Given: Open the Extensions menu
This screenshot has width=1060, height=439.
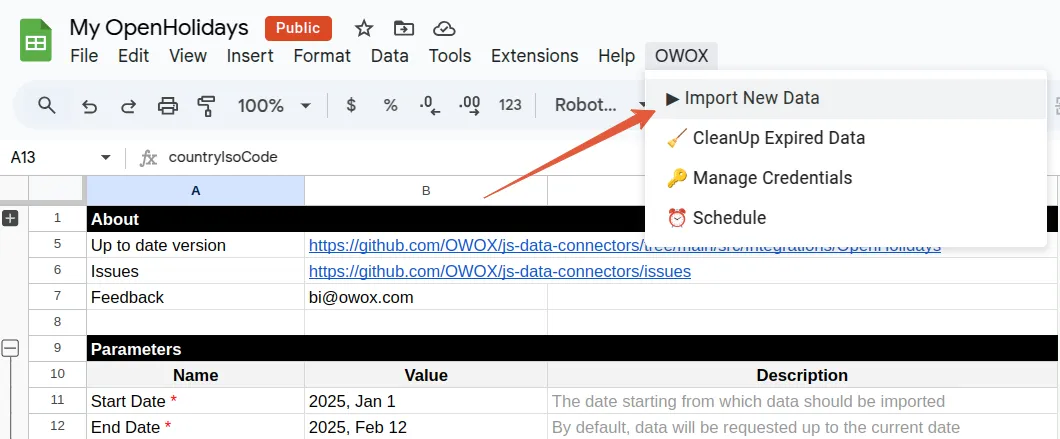Looking at the screenshot, I should tap(535, 55).
